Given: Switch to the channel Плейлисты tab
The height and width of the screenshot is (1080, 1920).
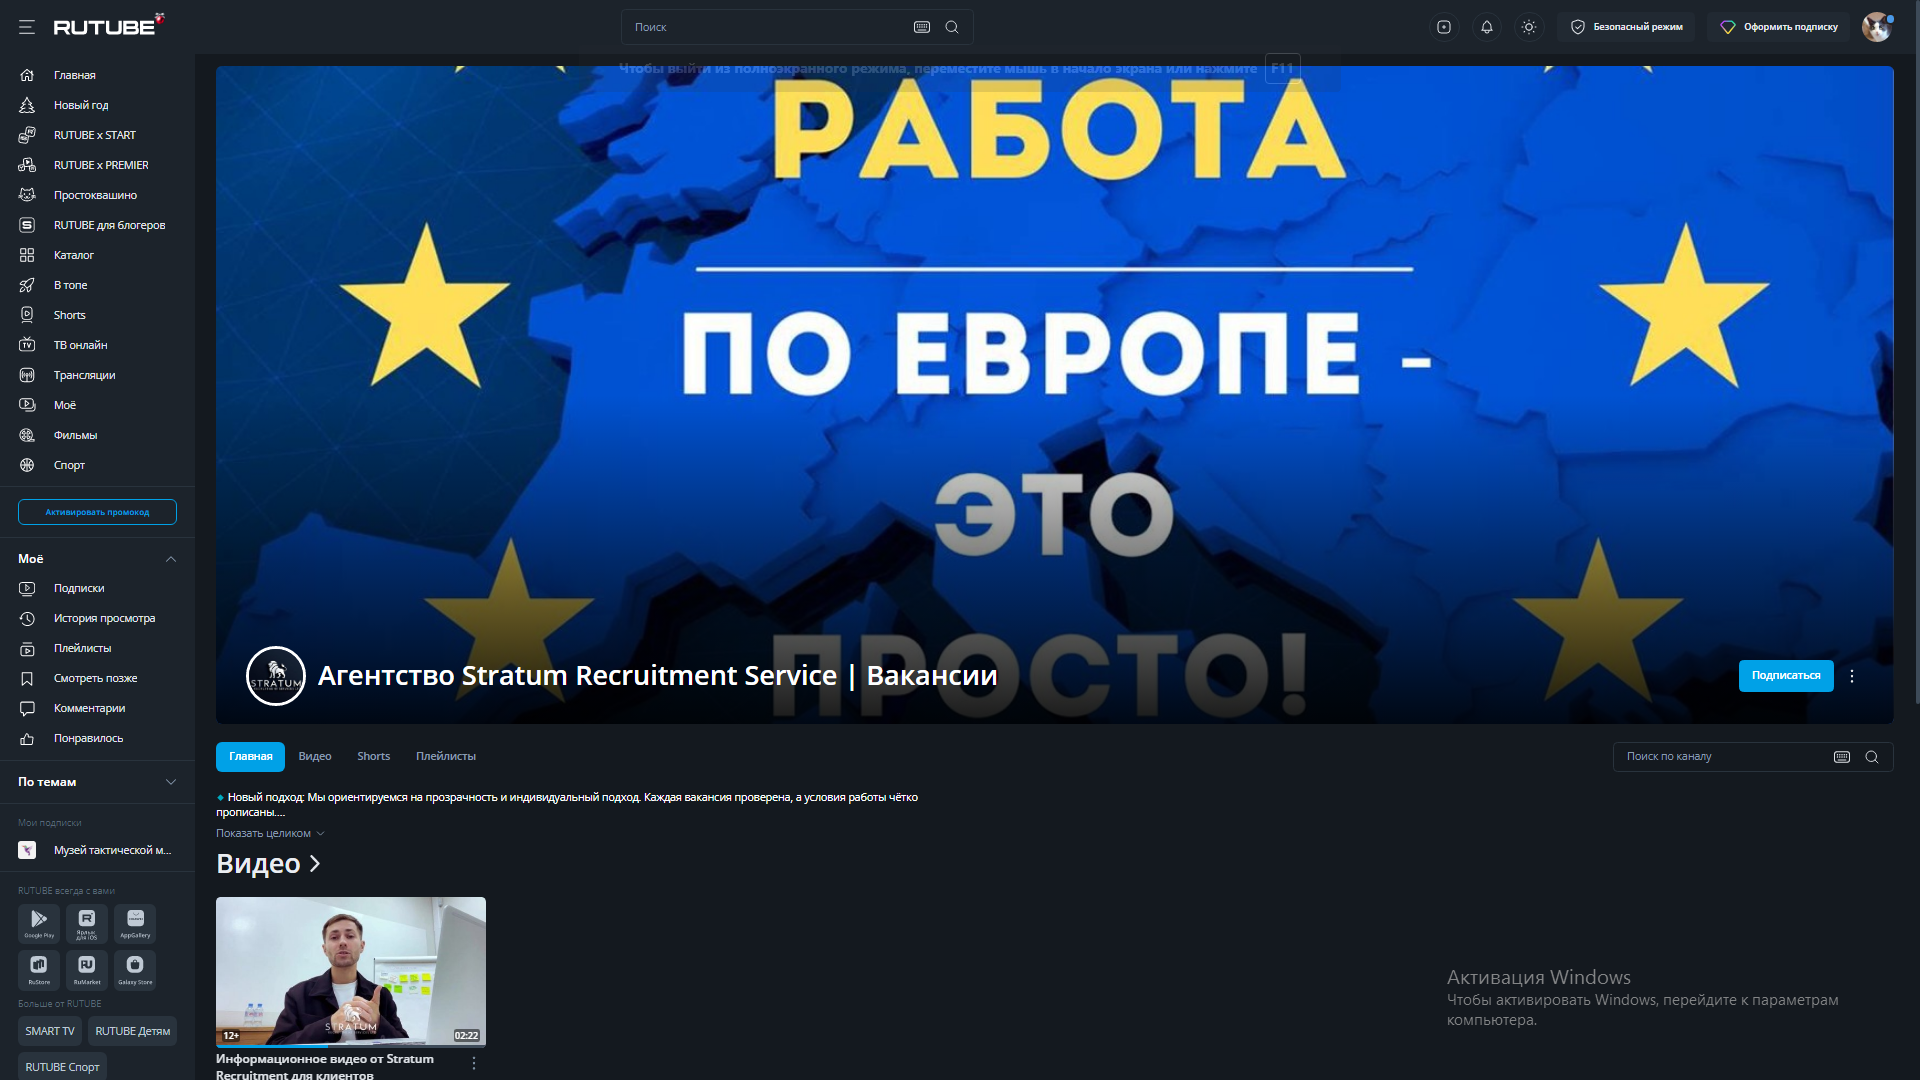Looking at the screenshot, I should coord(446,757).
